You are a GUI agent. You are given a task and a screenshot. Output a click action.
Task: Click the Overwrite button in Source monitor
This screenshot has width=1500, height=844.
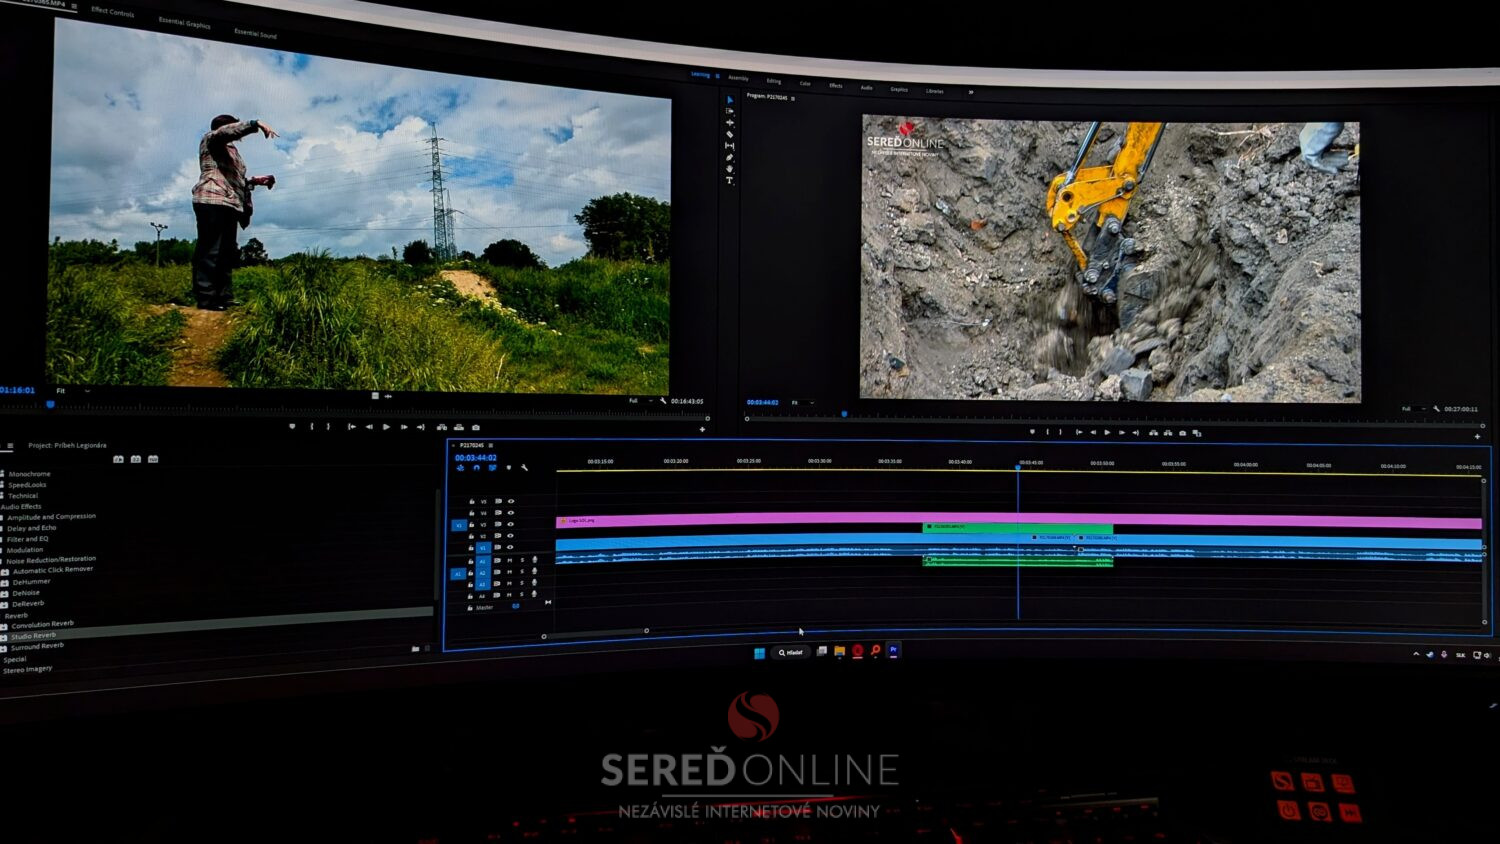459,427
